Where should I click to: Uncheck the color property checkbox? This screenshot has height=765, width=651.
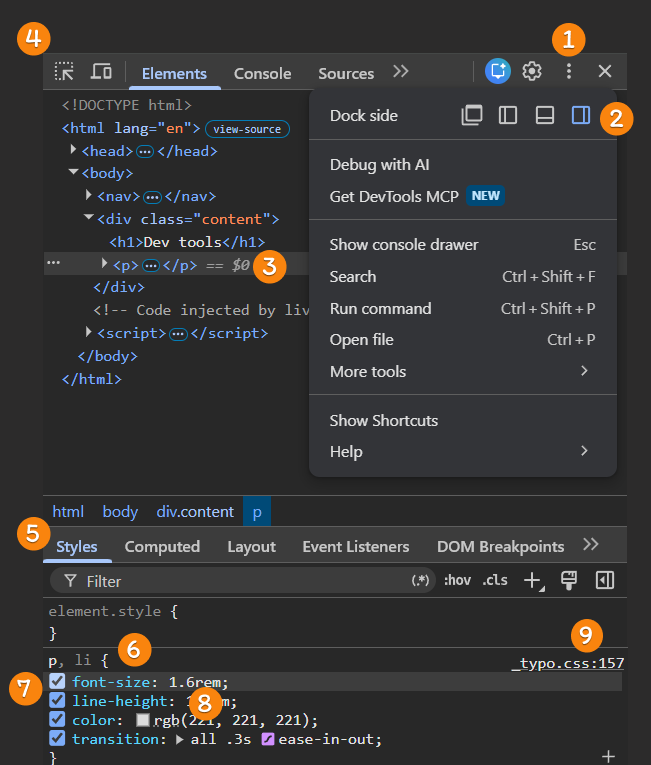[x=57, y=719]
